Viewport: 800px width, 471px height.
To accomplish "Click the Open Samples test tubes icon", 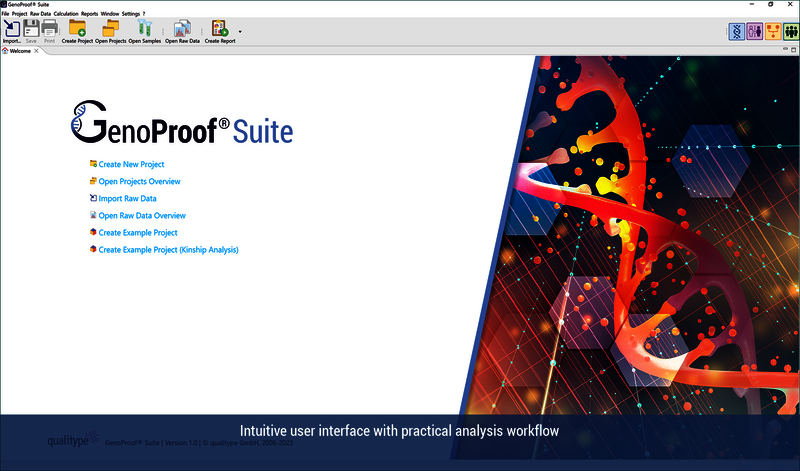I will pyautogui.click(x=144, y=29).
